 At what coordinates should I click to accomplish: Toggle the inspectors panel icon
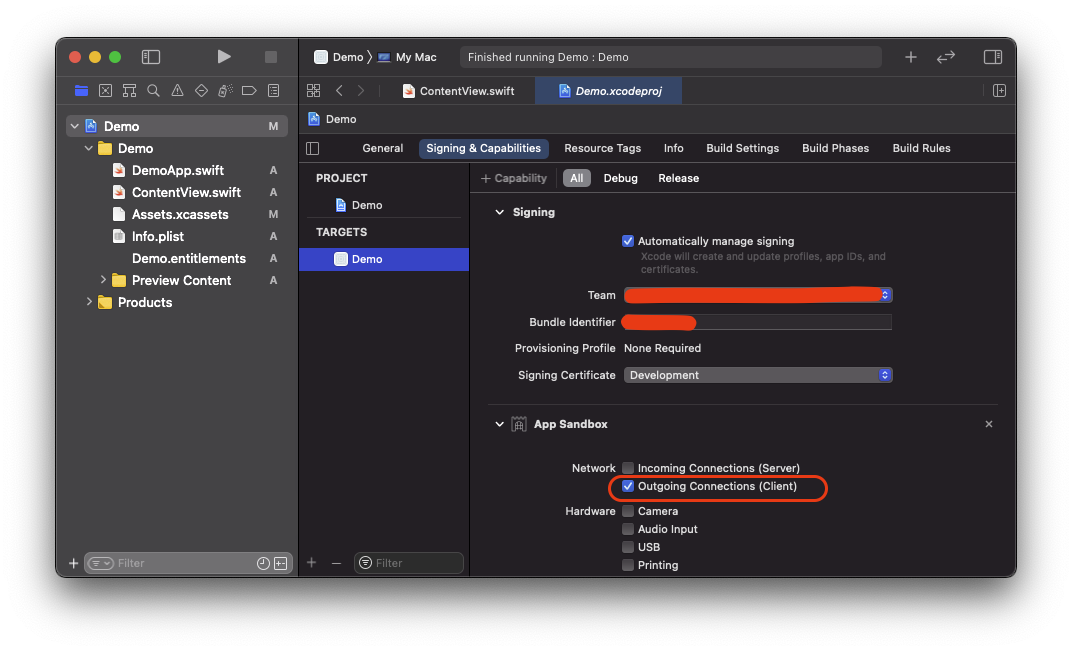pyautogui.click(x=992, y=57)
